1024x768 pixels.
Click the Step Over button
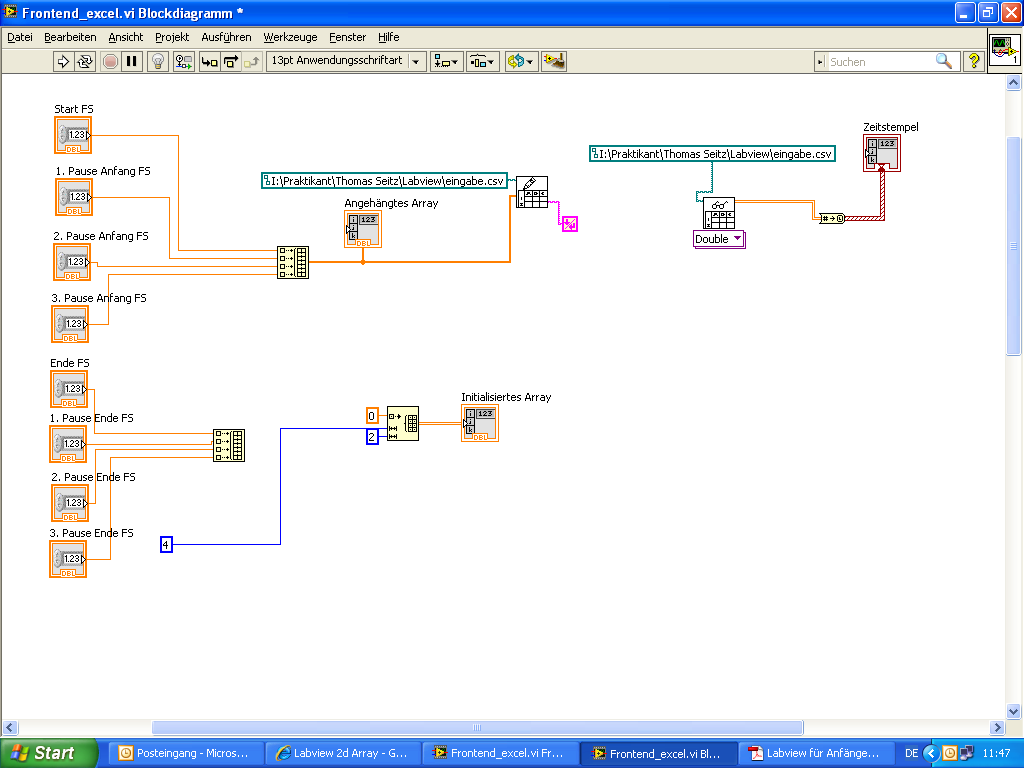(231, 61)
